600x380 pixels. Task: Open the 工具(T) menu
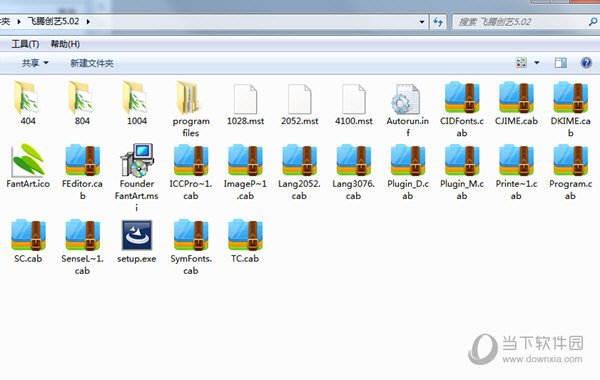[25, 44]
